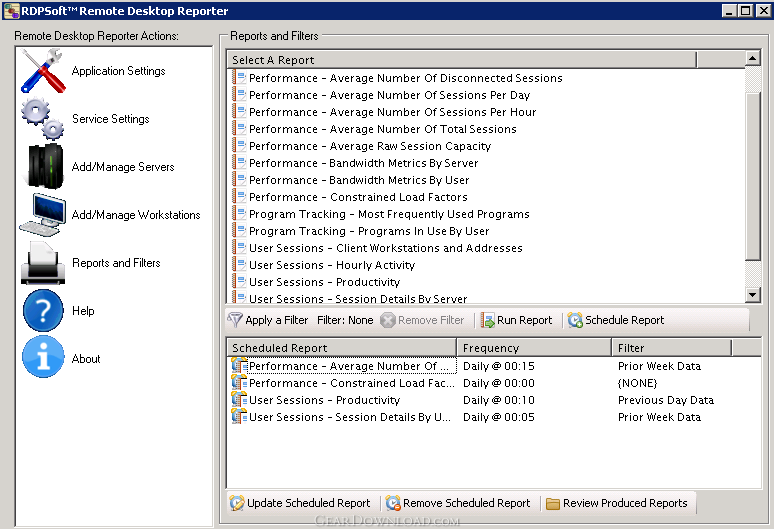Select Performance - Average Raw Session Capacity
774x529 pixels.
coord(370,146)
